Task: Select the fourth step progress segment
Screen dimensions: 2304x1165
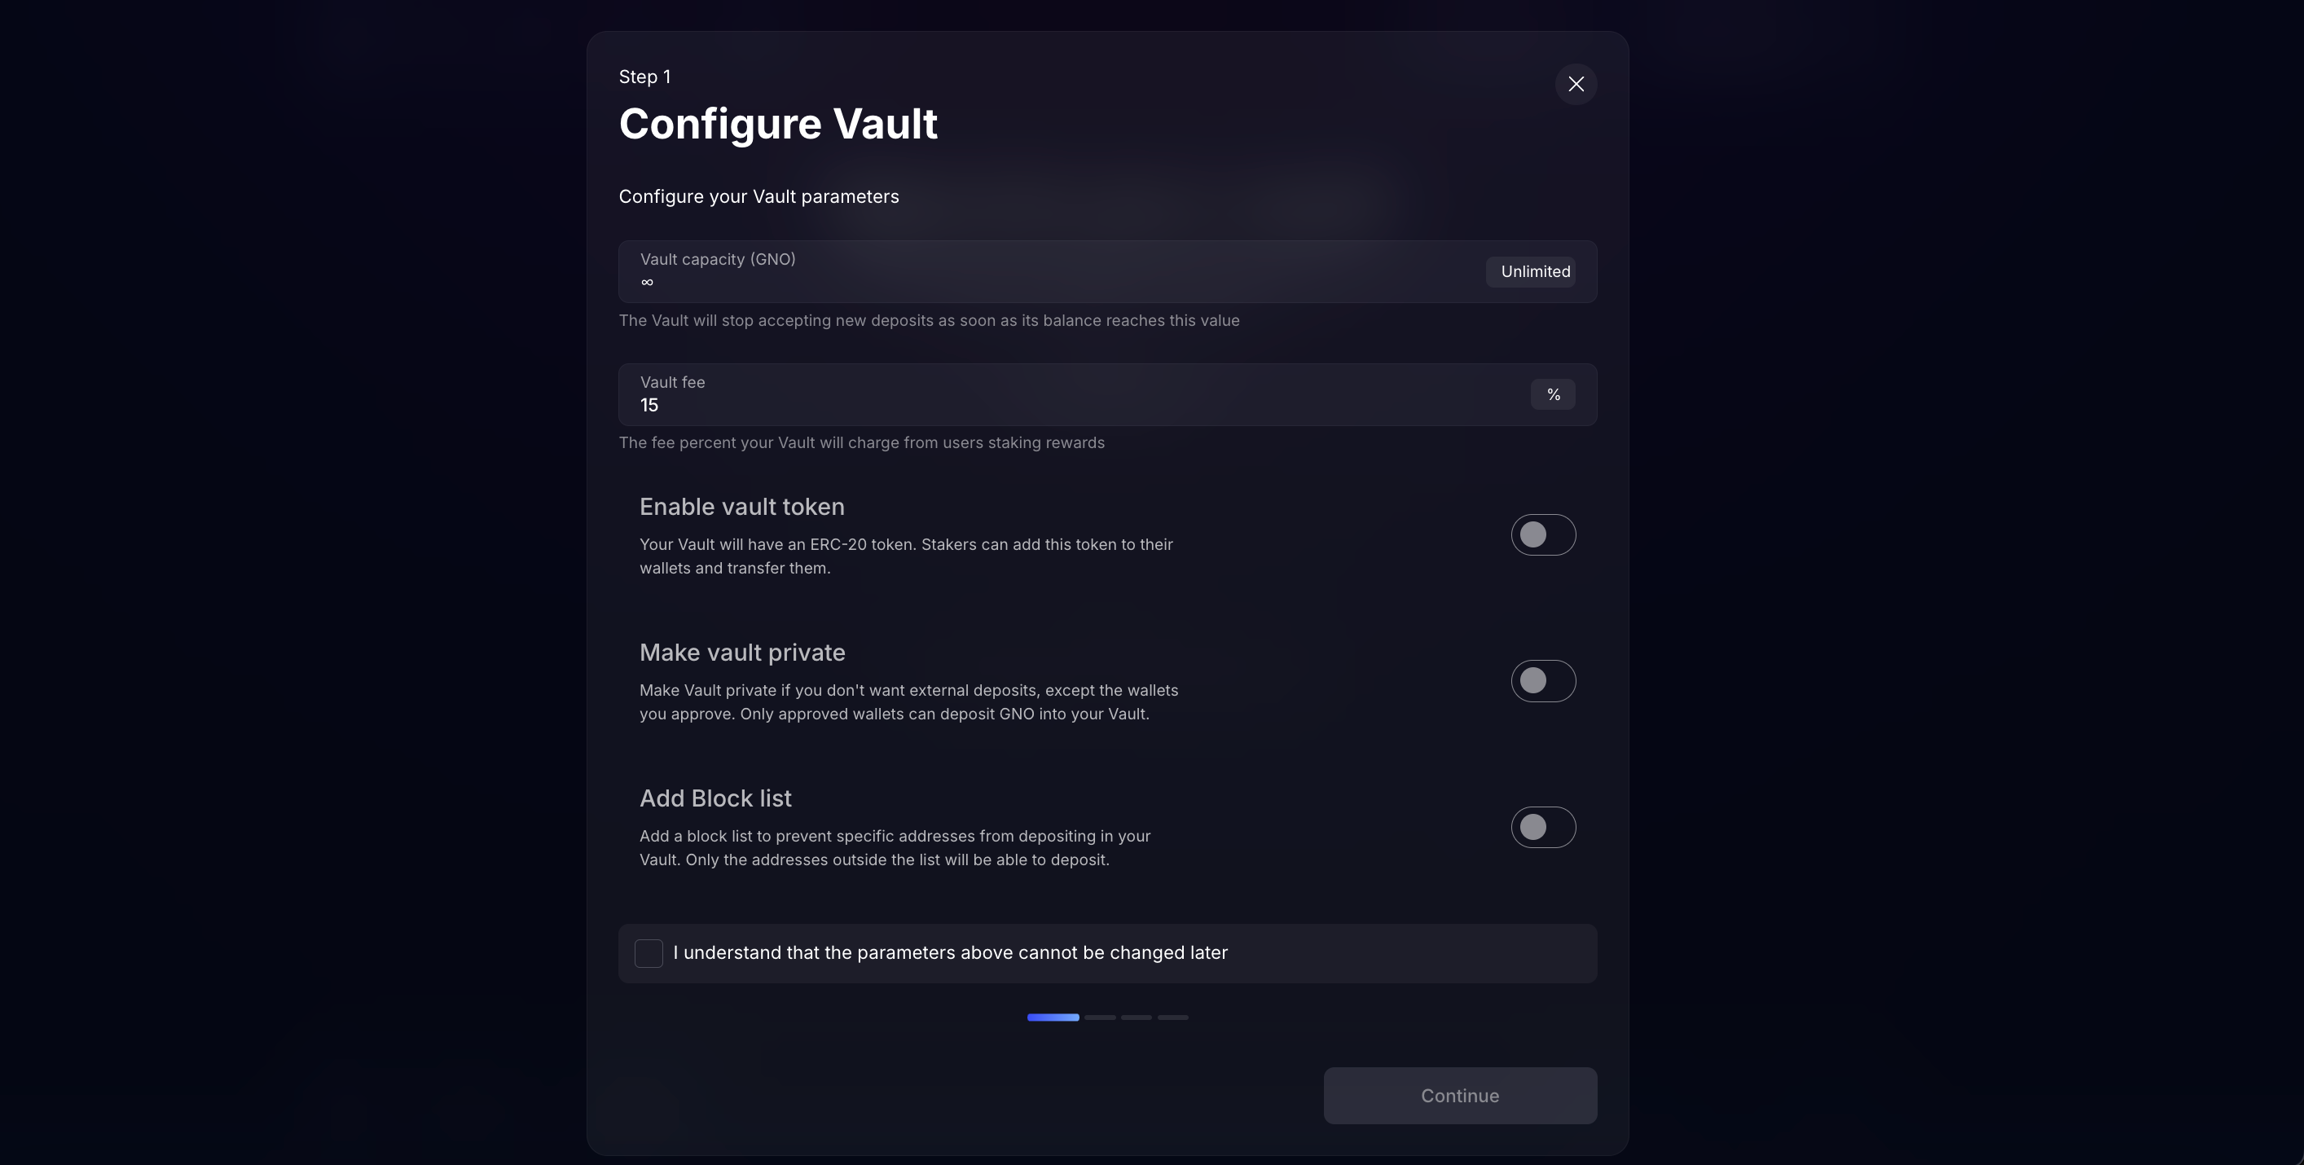Action: point(1173,1017)
